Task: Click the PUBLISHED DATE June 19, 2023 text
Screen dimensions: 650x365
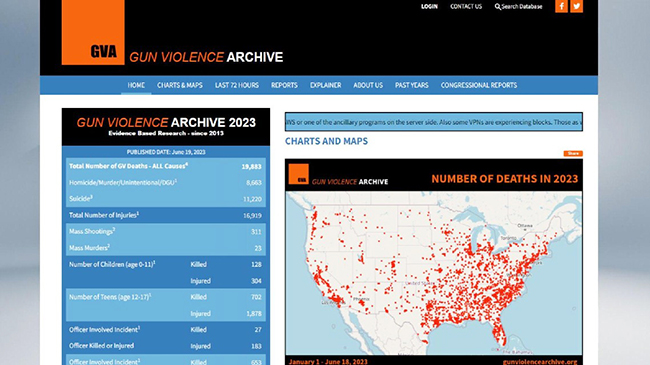Action: tap(166, 152)
